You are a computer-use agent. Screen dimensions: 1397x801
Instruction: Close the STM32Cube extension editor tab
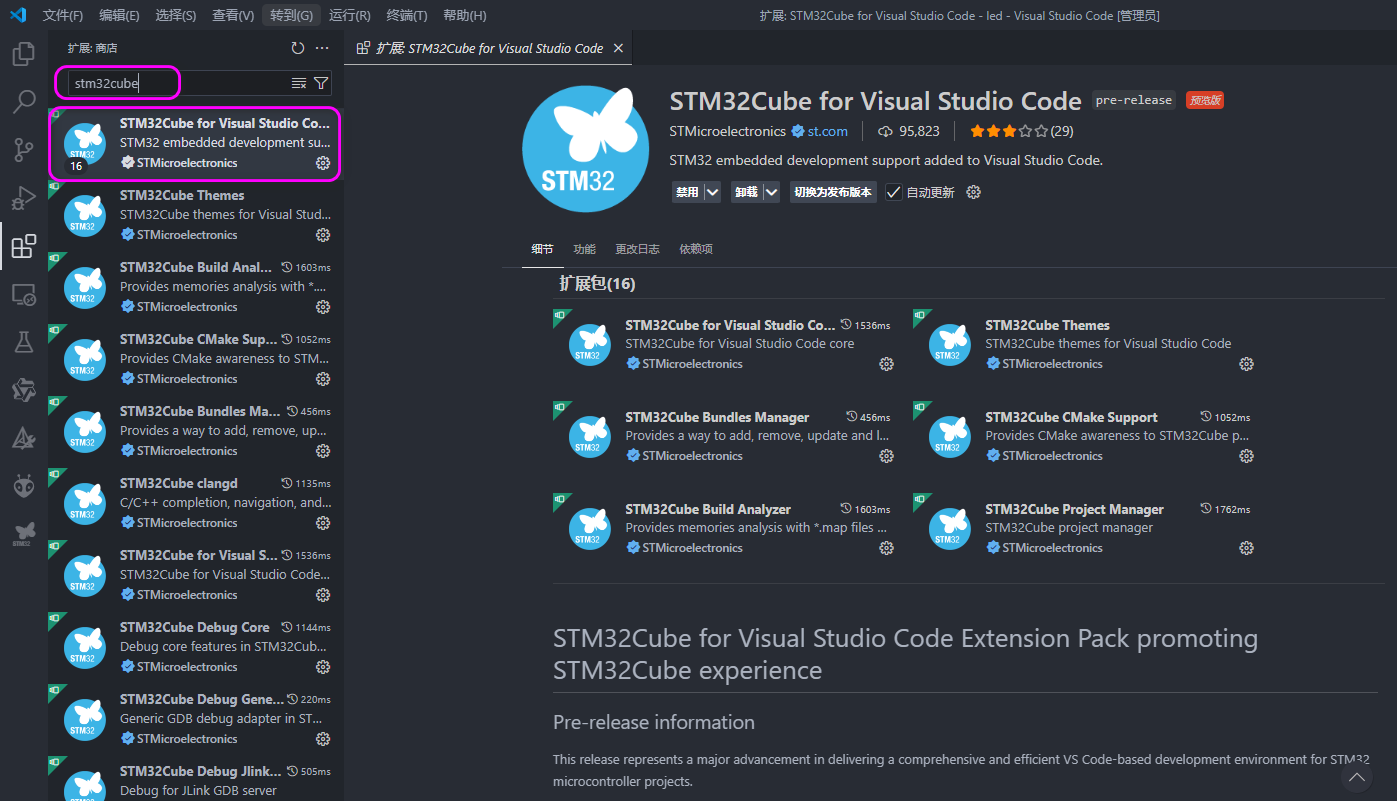pyautogui.click(x=618, y=48)
